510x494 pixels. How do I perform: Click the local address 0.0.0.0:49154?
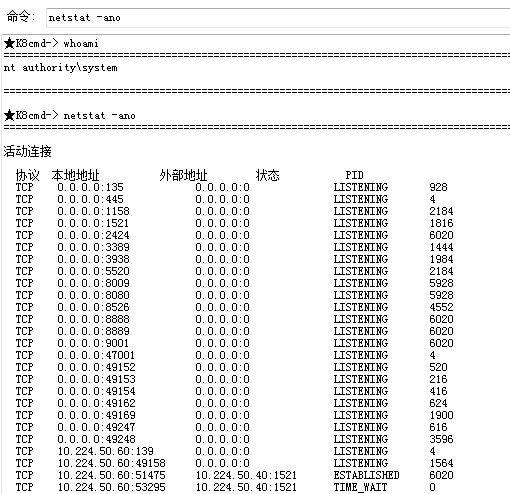coord(96,391)
